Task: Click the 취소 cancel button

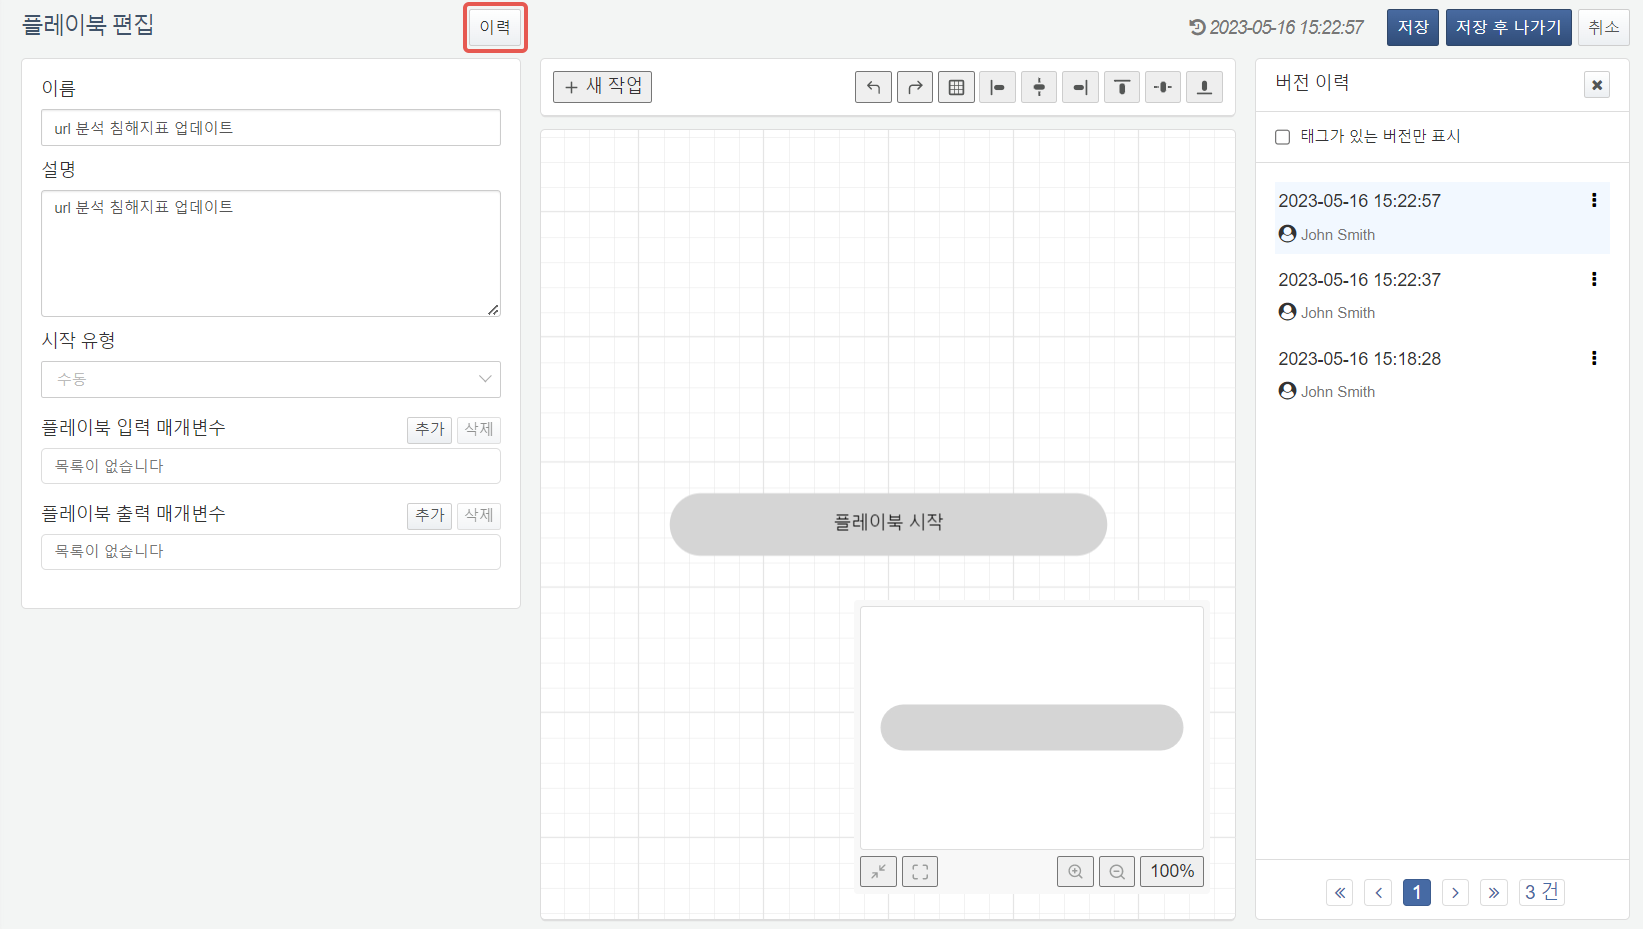Action: [1604, 27]
